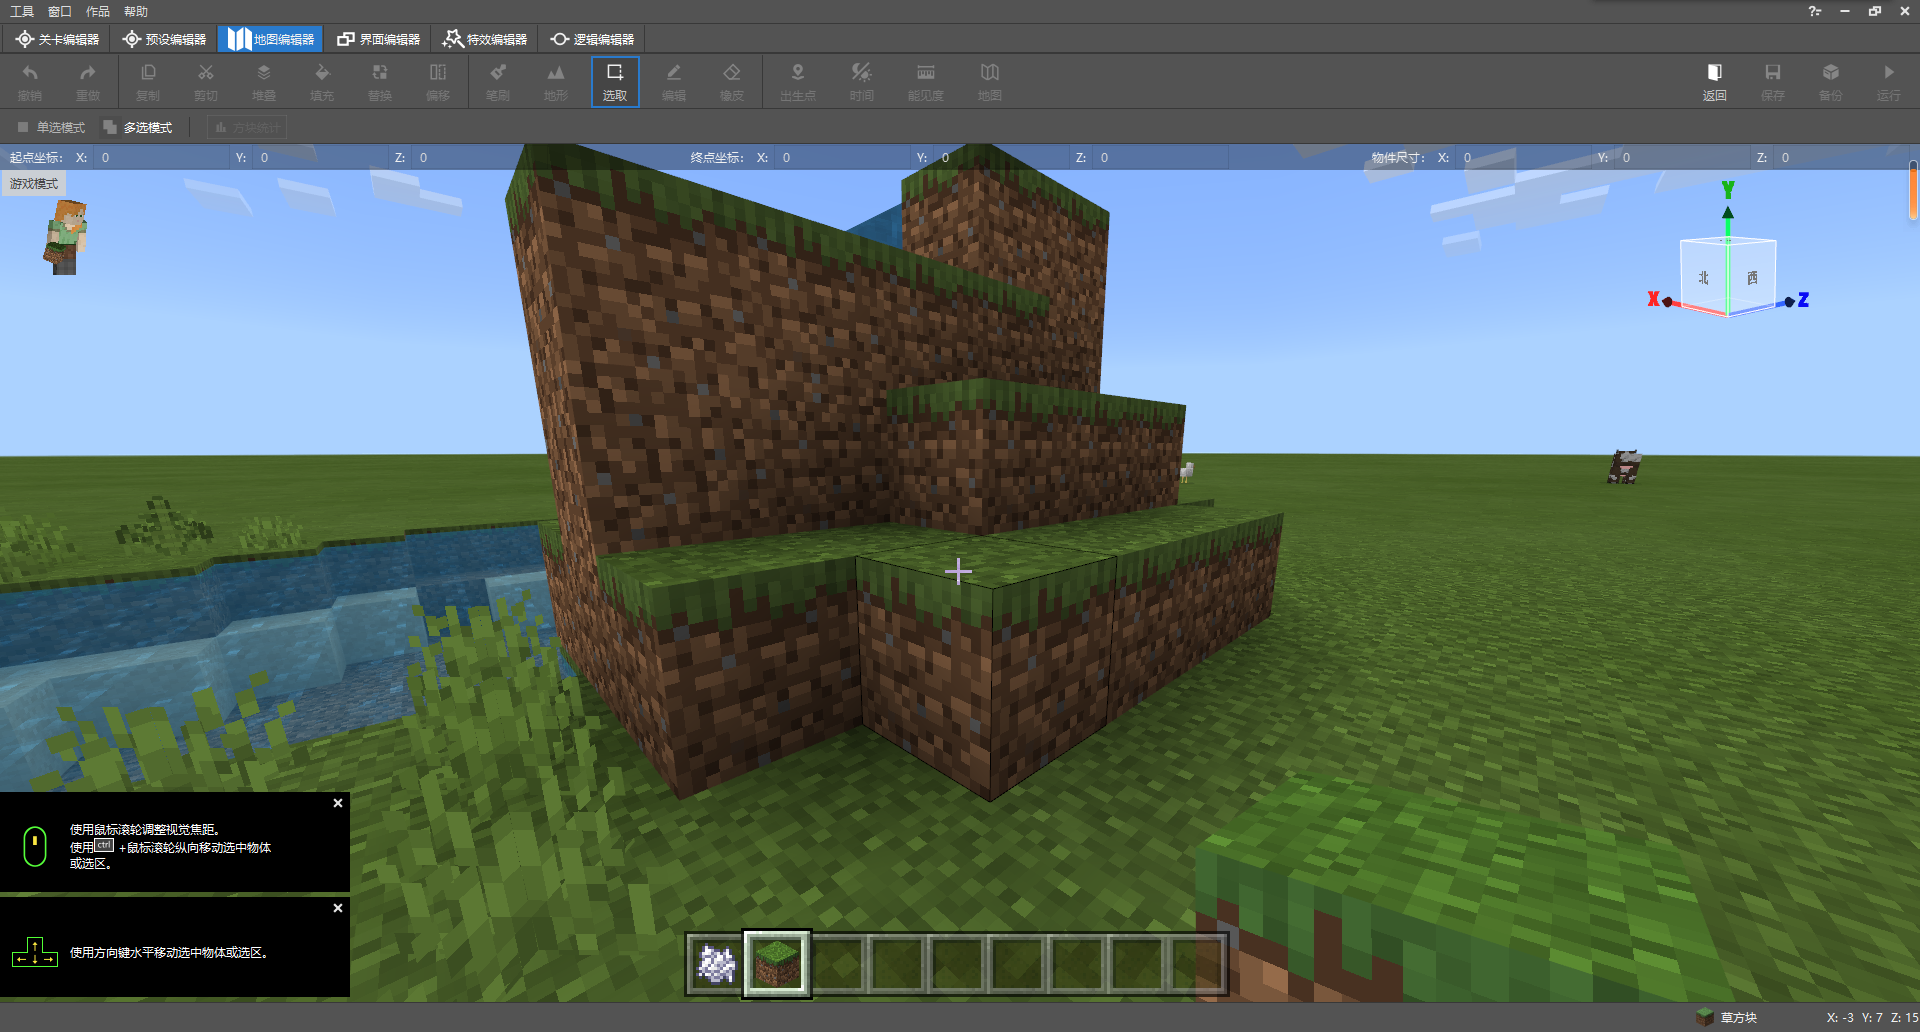Set the Spawn point (出生点) tool

click(x=798, y=81)
